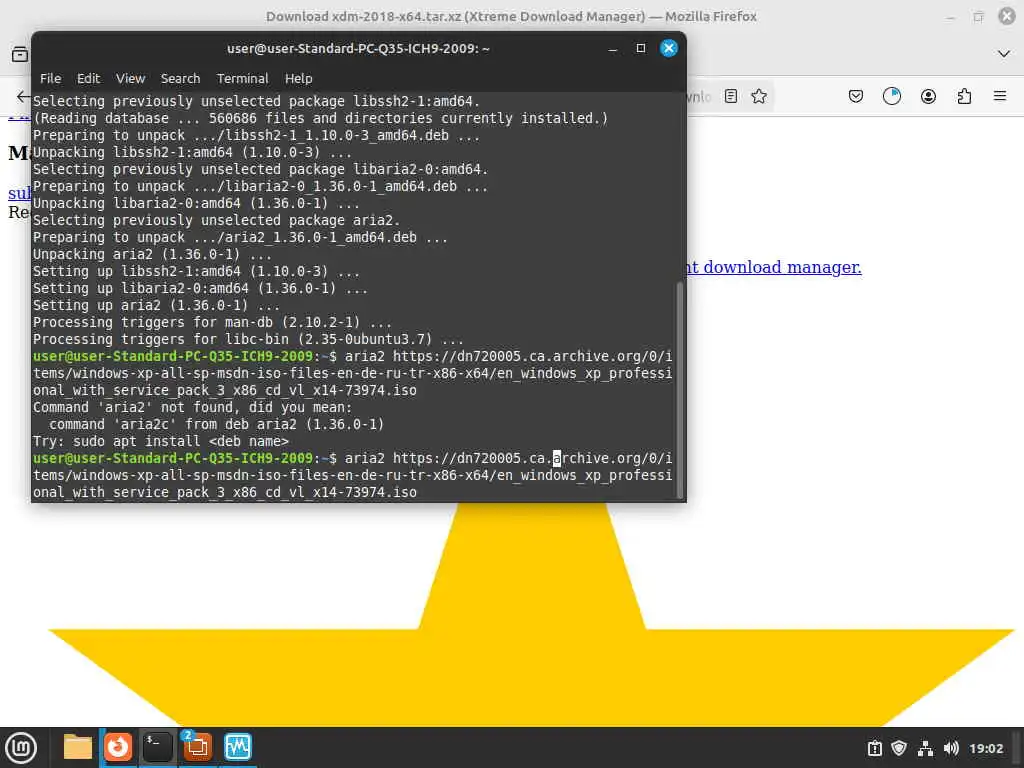Click the volume speaker tray icon
This screenshot has height=768, width=1024.
(x=951, y=748)
